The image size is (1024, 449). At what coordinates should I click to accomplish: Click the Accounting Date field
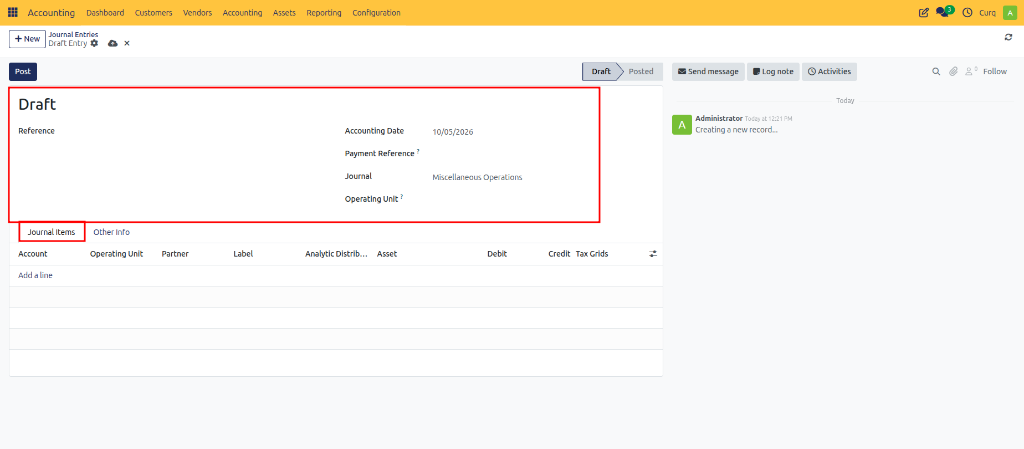point(511,132)
